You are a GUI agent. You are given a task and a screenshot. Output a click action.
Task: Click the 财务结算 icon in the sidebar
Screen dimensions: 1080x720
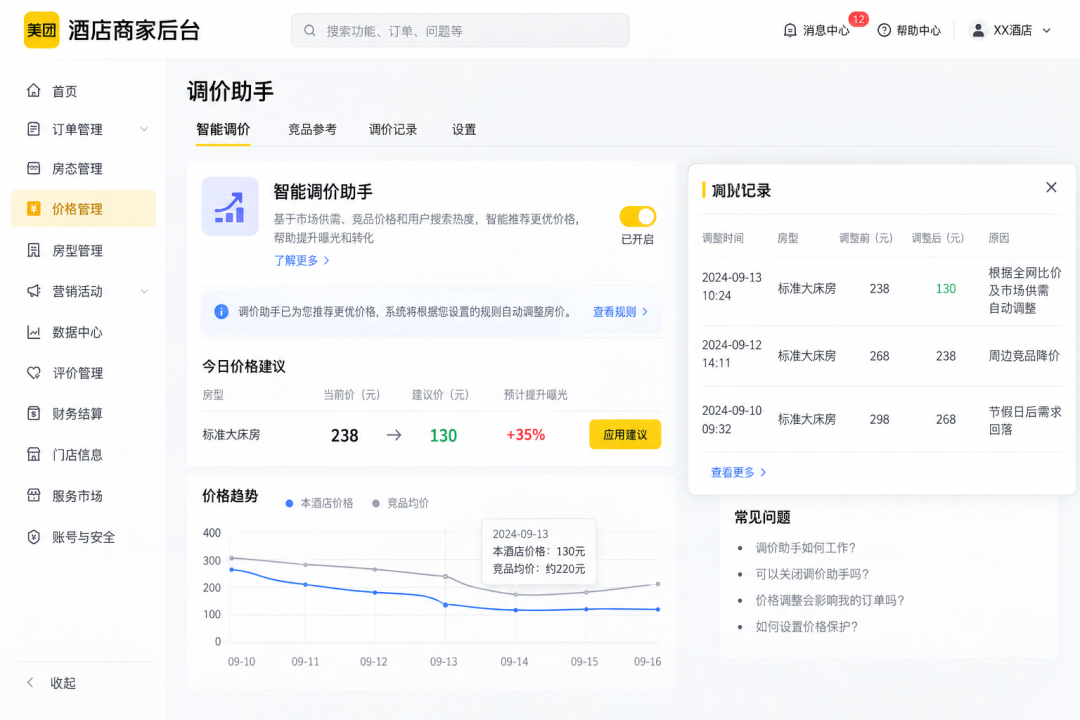33,413
